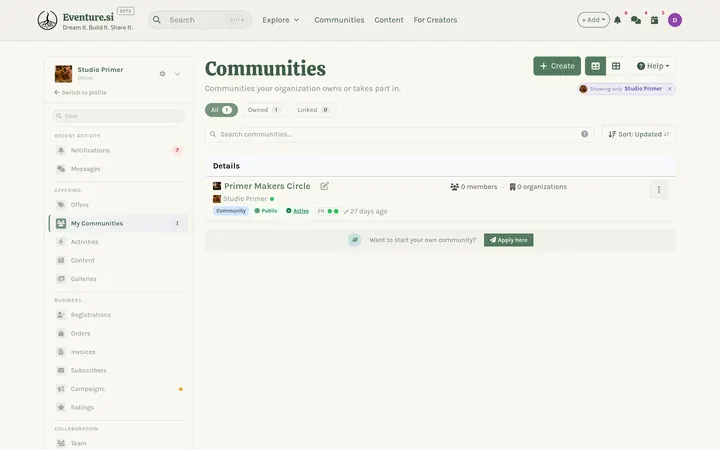Click the help question icon in search communities field

[584, 134]
